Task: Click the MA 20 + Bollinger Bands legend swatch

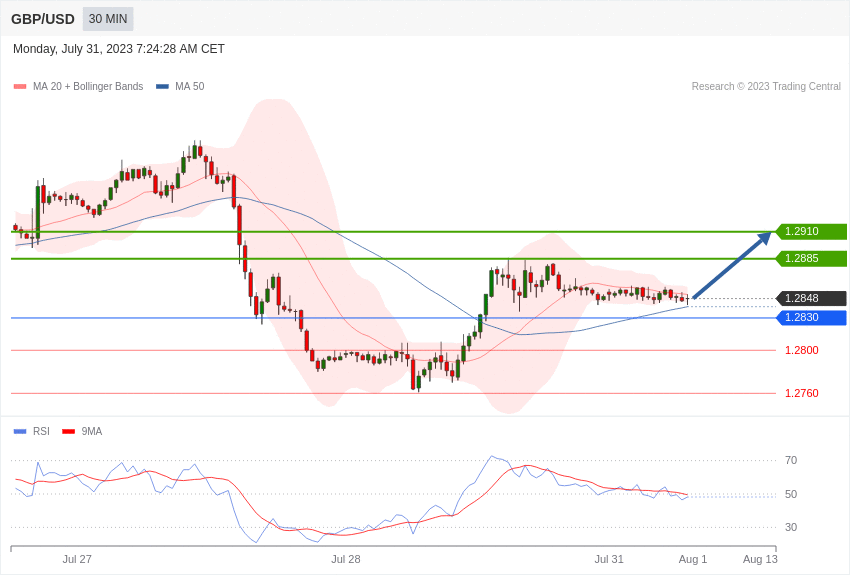Action: point(20,86)
